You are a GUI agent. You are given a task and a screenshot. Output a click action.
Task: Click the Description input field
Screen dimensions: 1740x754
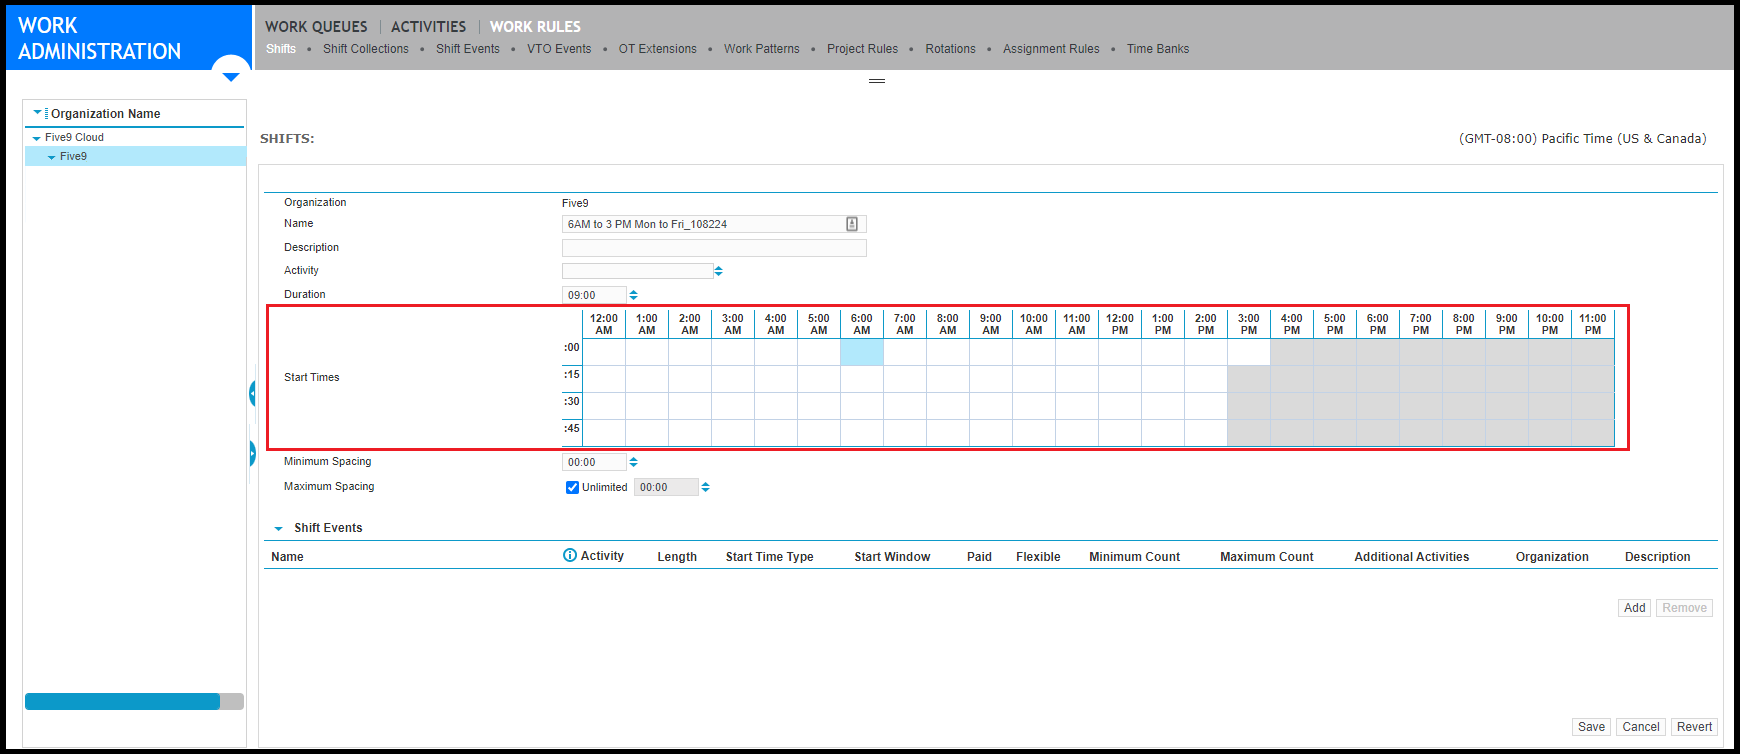pyautogui.click(x=714, y=248)
